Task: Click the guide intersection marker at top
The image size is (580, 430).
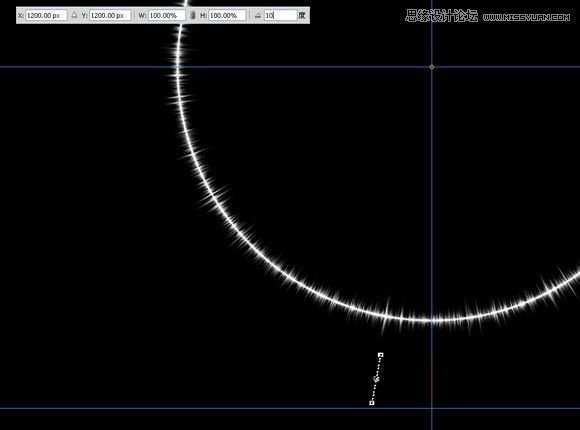Action: (x=432, y=67)
